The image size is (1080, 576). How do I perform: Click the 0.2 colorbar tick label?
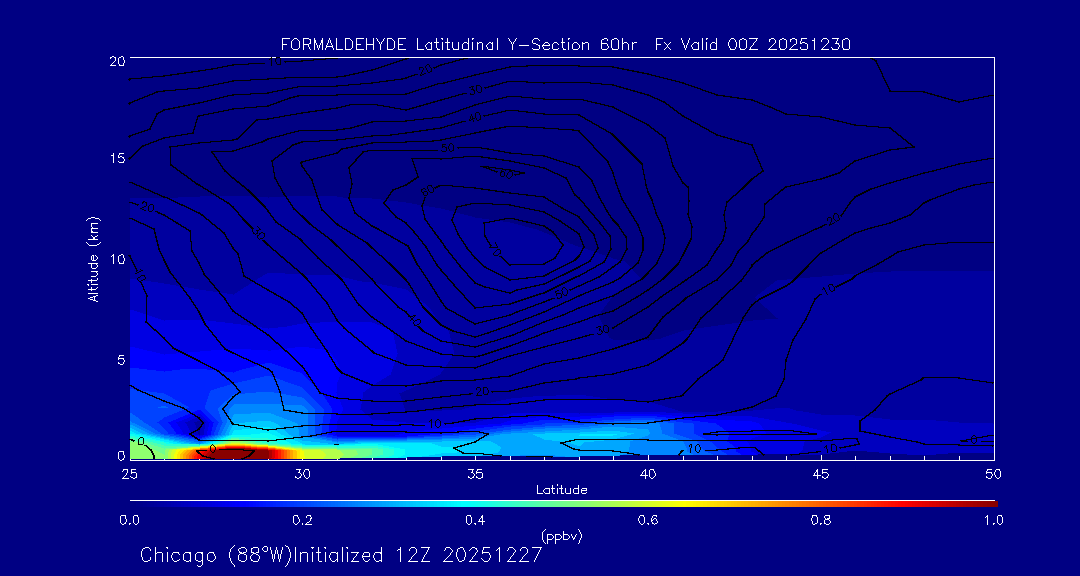pyautogui.click(x=302, y=520)
